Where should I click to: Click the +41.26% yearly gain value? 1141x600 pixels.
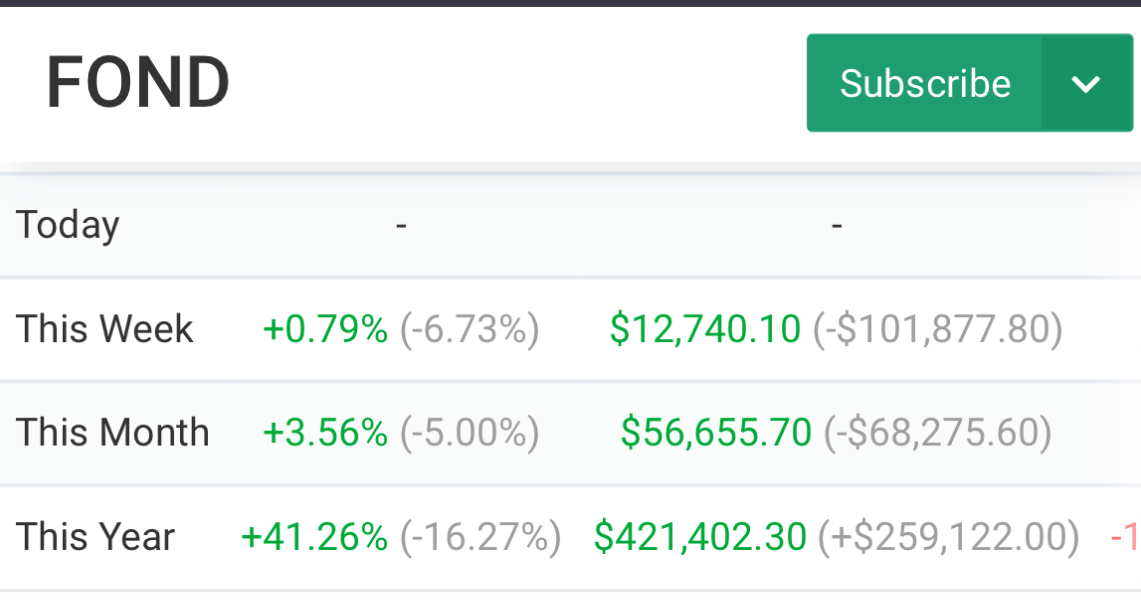[x=314, y=537]
